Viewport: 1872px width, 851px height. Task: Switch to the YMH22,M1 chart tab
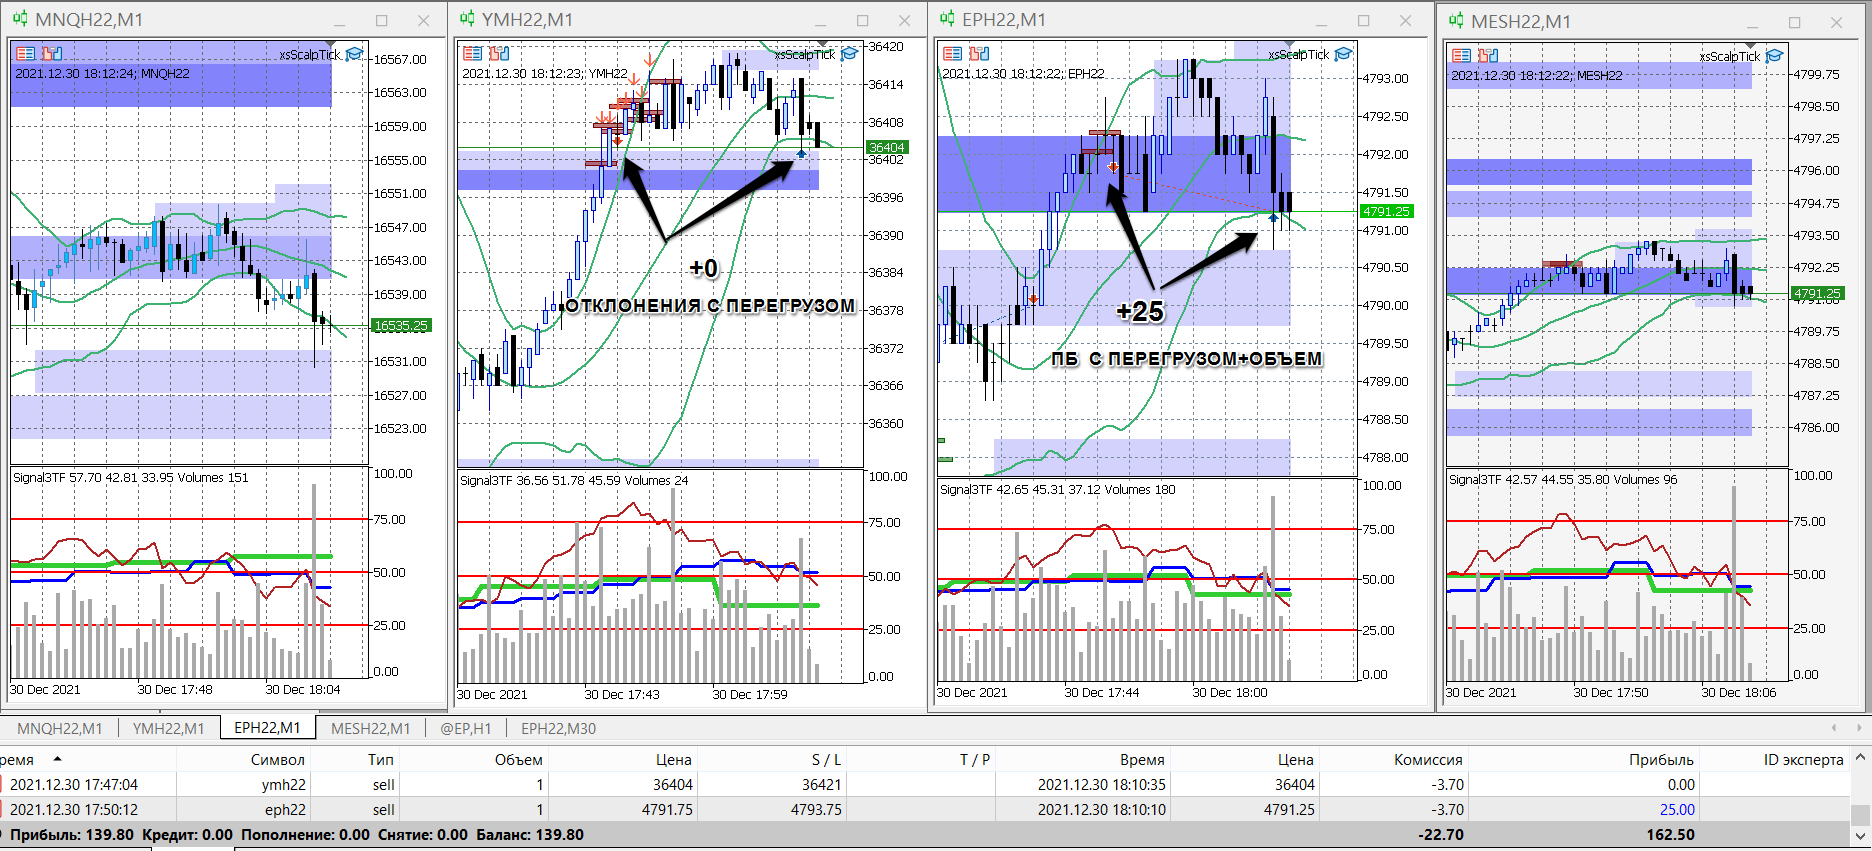(168, 728)
